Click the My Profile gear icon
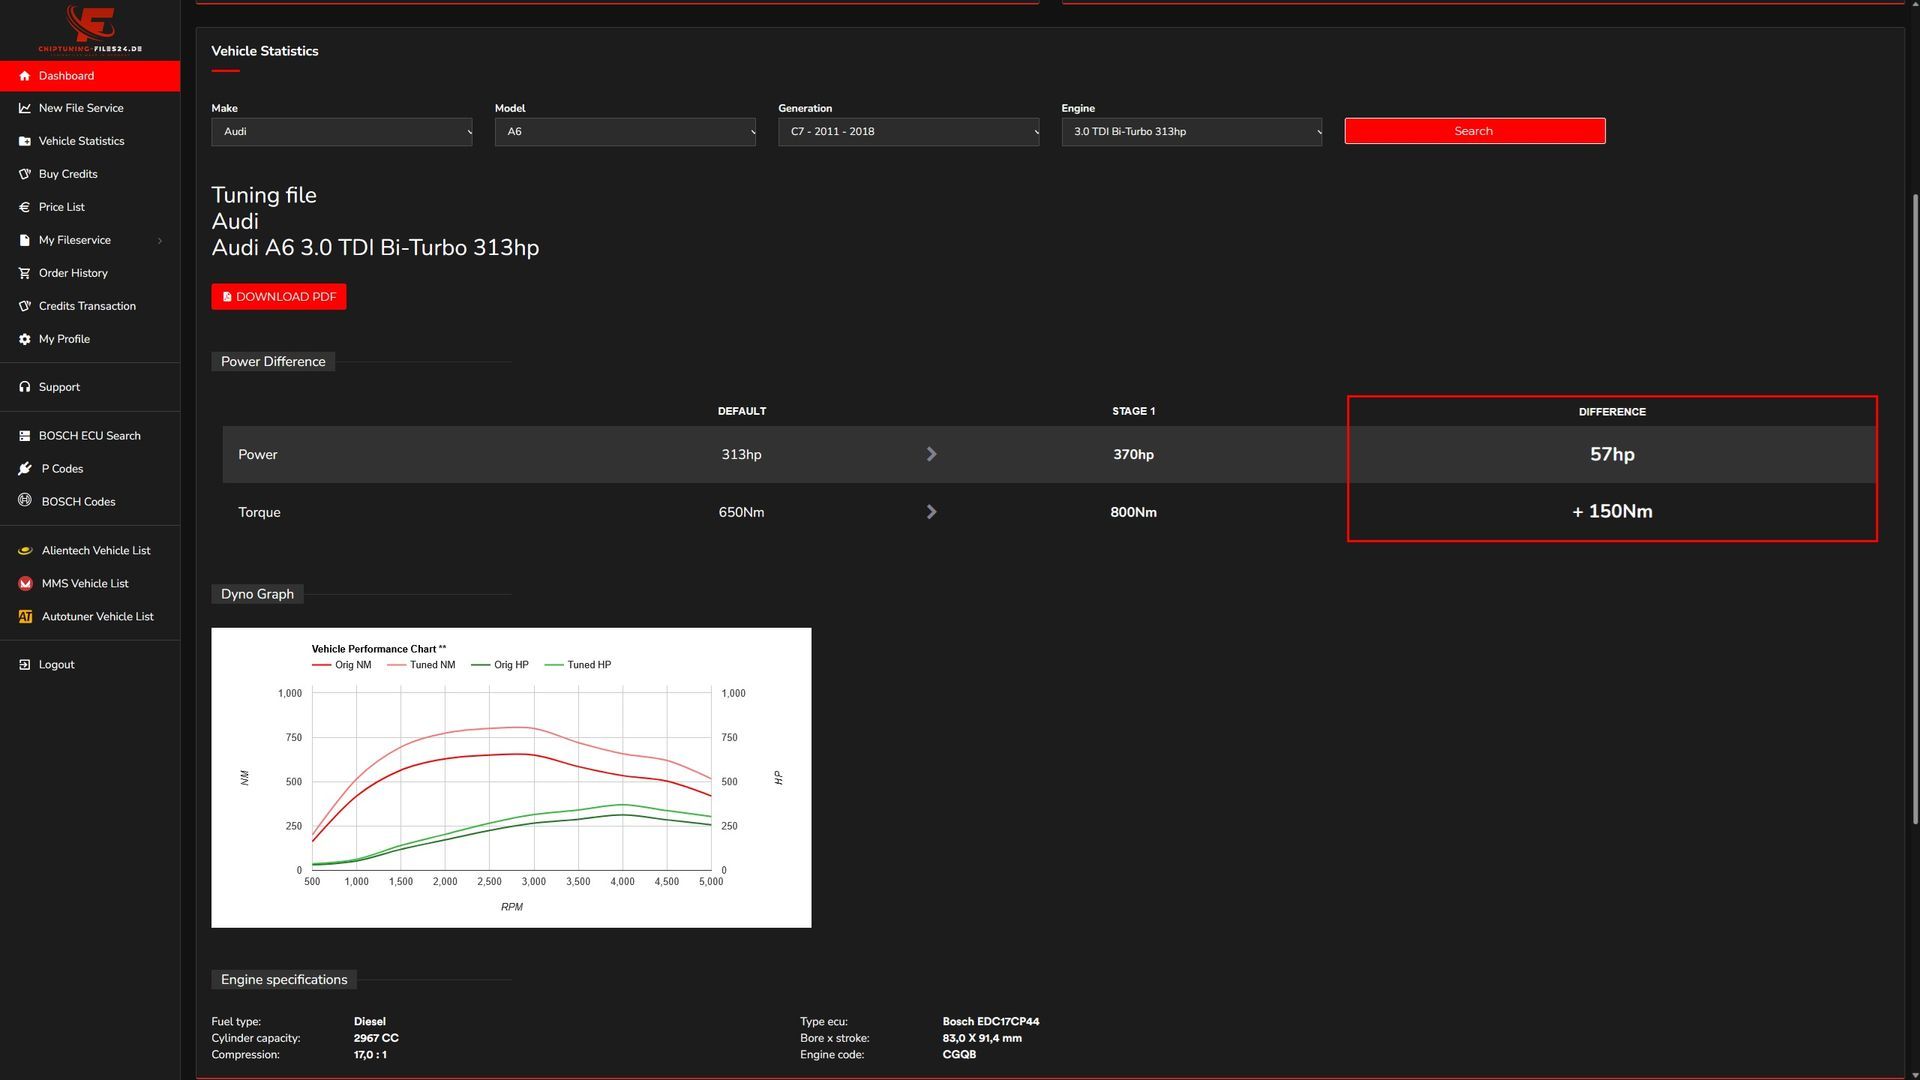Viewport: 1920px width, 1080px height. [x=25, y=339]
